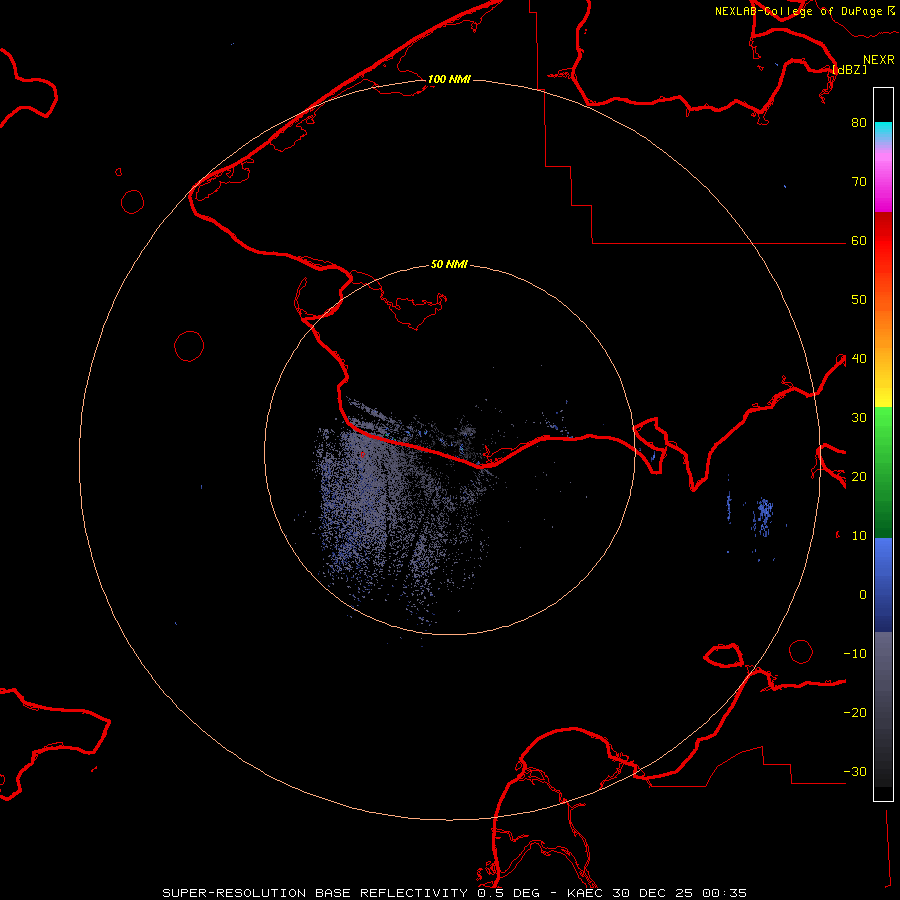Screen dimensions: 900x900
Task: Select the 10 value on the dBZ scale
Action: click(x=859, y=536)
